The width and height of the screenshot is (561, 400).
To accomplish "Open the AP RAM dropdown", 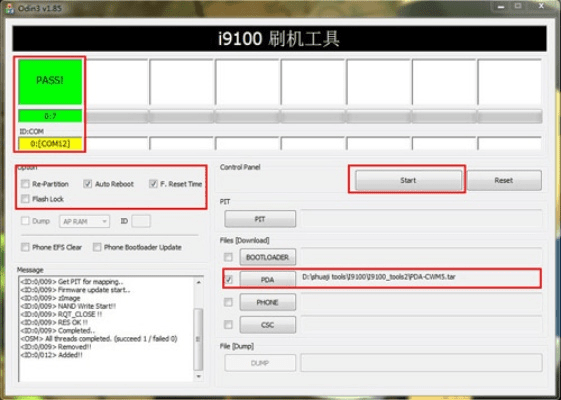I will click(x=84, y=221).
